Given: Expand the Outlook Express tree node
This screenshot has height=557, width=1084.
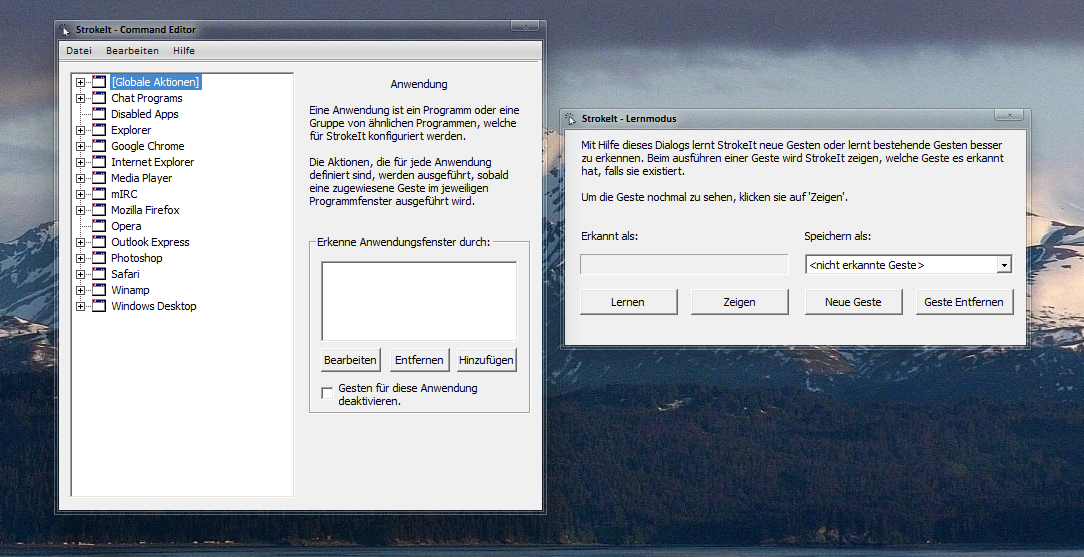Looking at the screenshot, I should 80,242.
